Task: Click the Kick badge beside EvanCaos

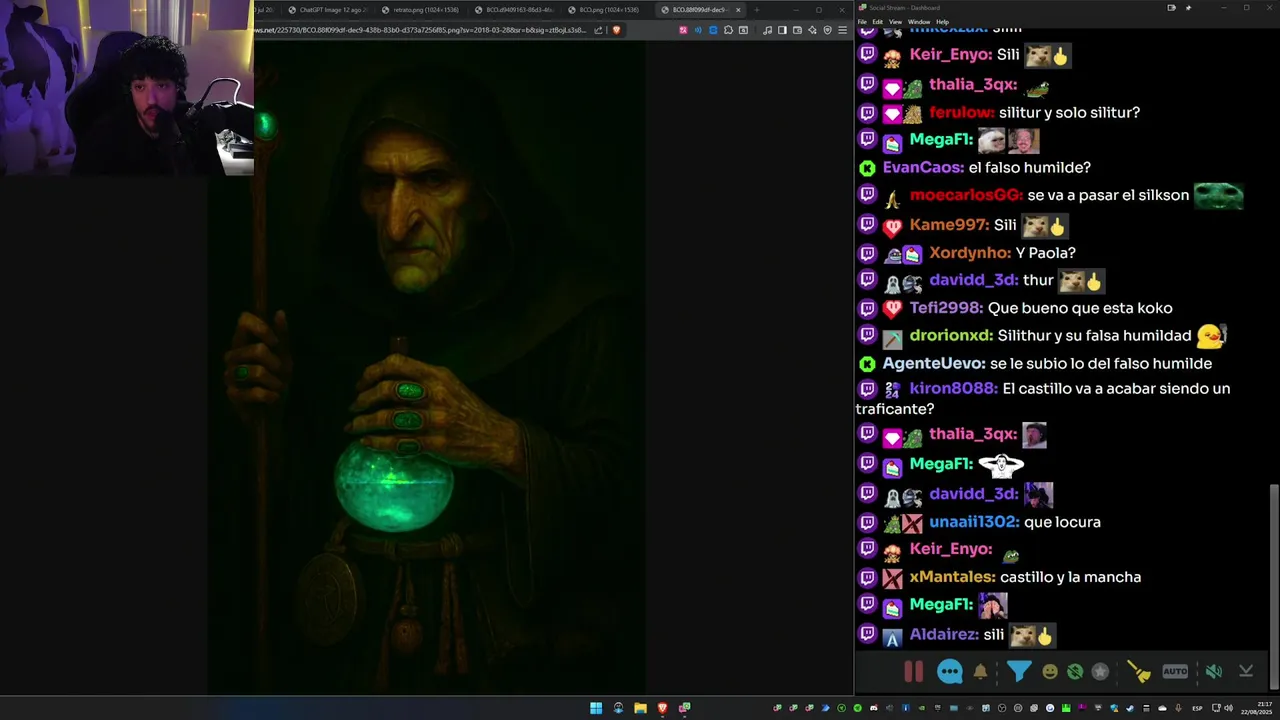Action: 867,168
